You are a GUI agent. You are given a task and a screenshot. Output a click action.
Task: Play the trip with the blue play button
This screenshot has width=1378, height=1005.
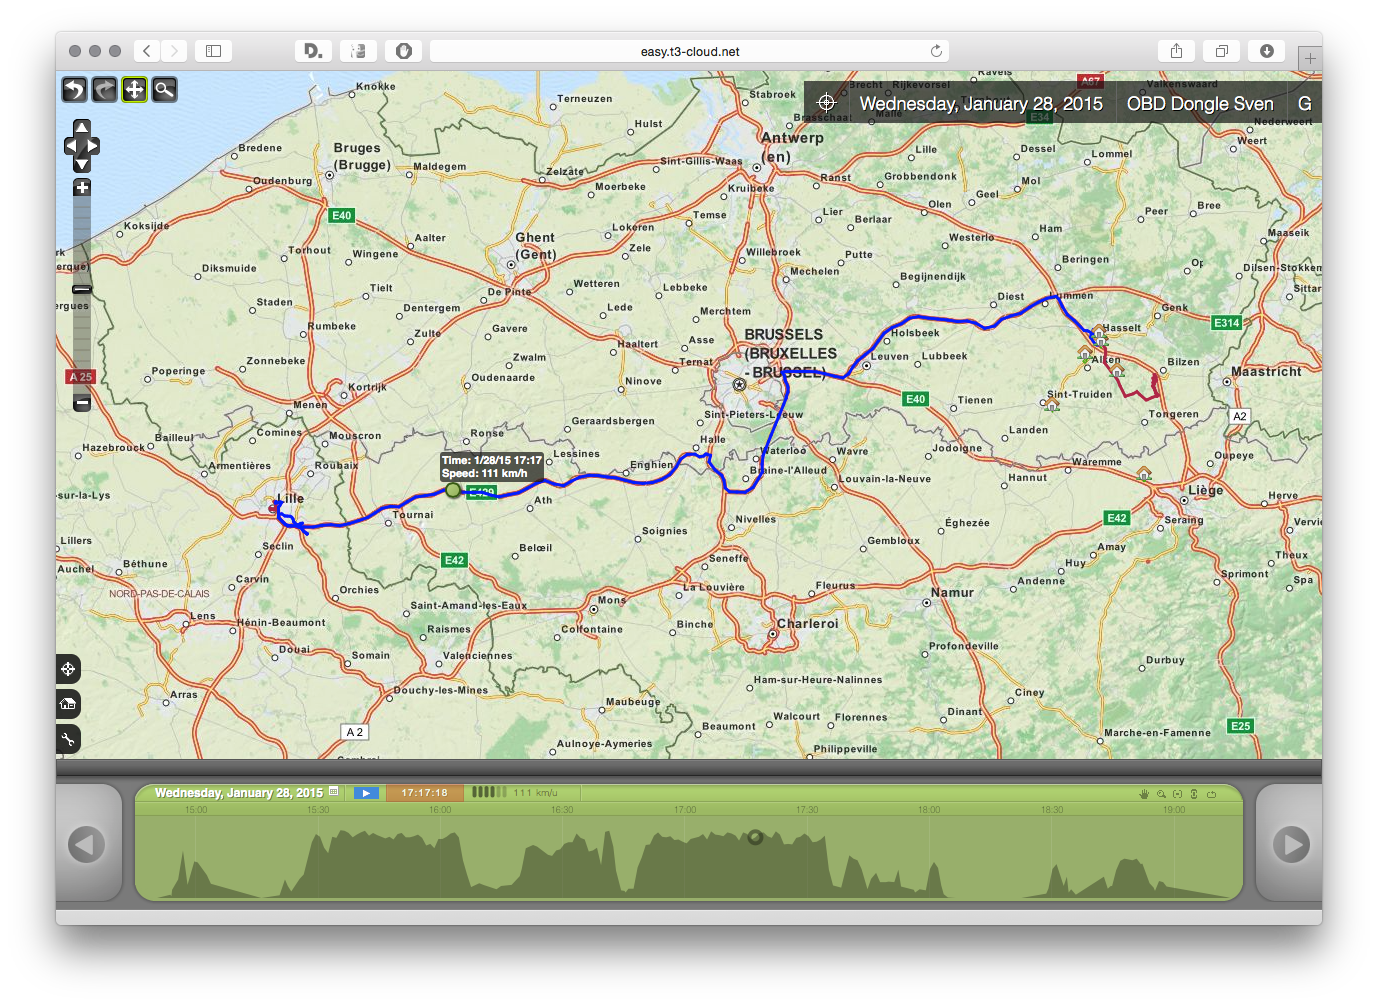click(x=366, y=793)
